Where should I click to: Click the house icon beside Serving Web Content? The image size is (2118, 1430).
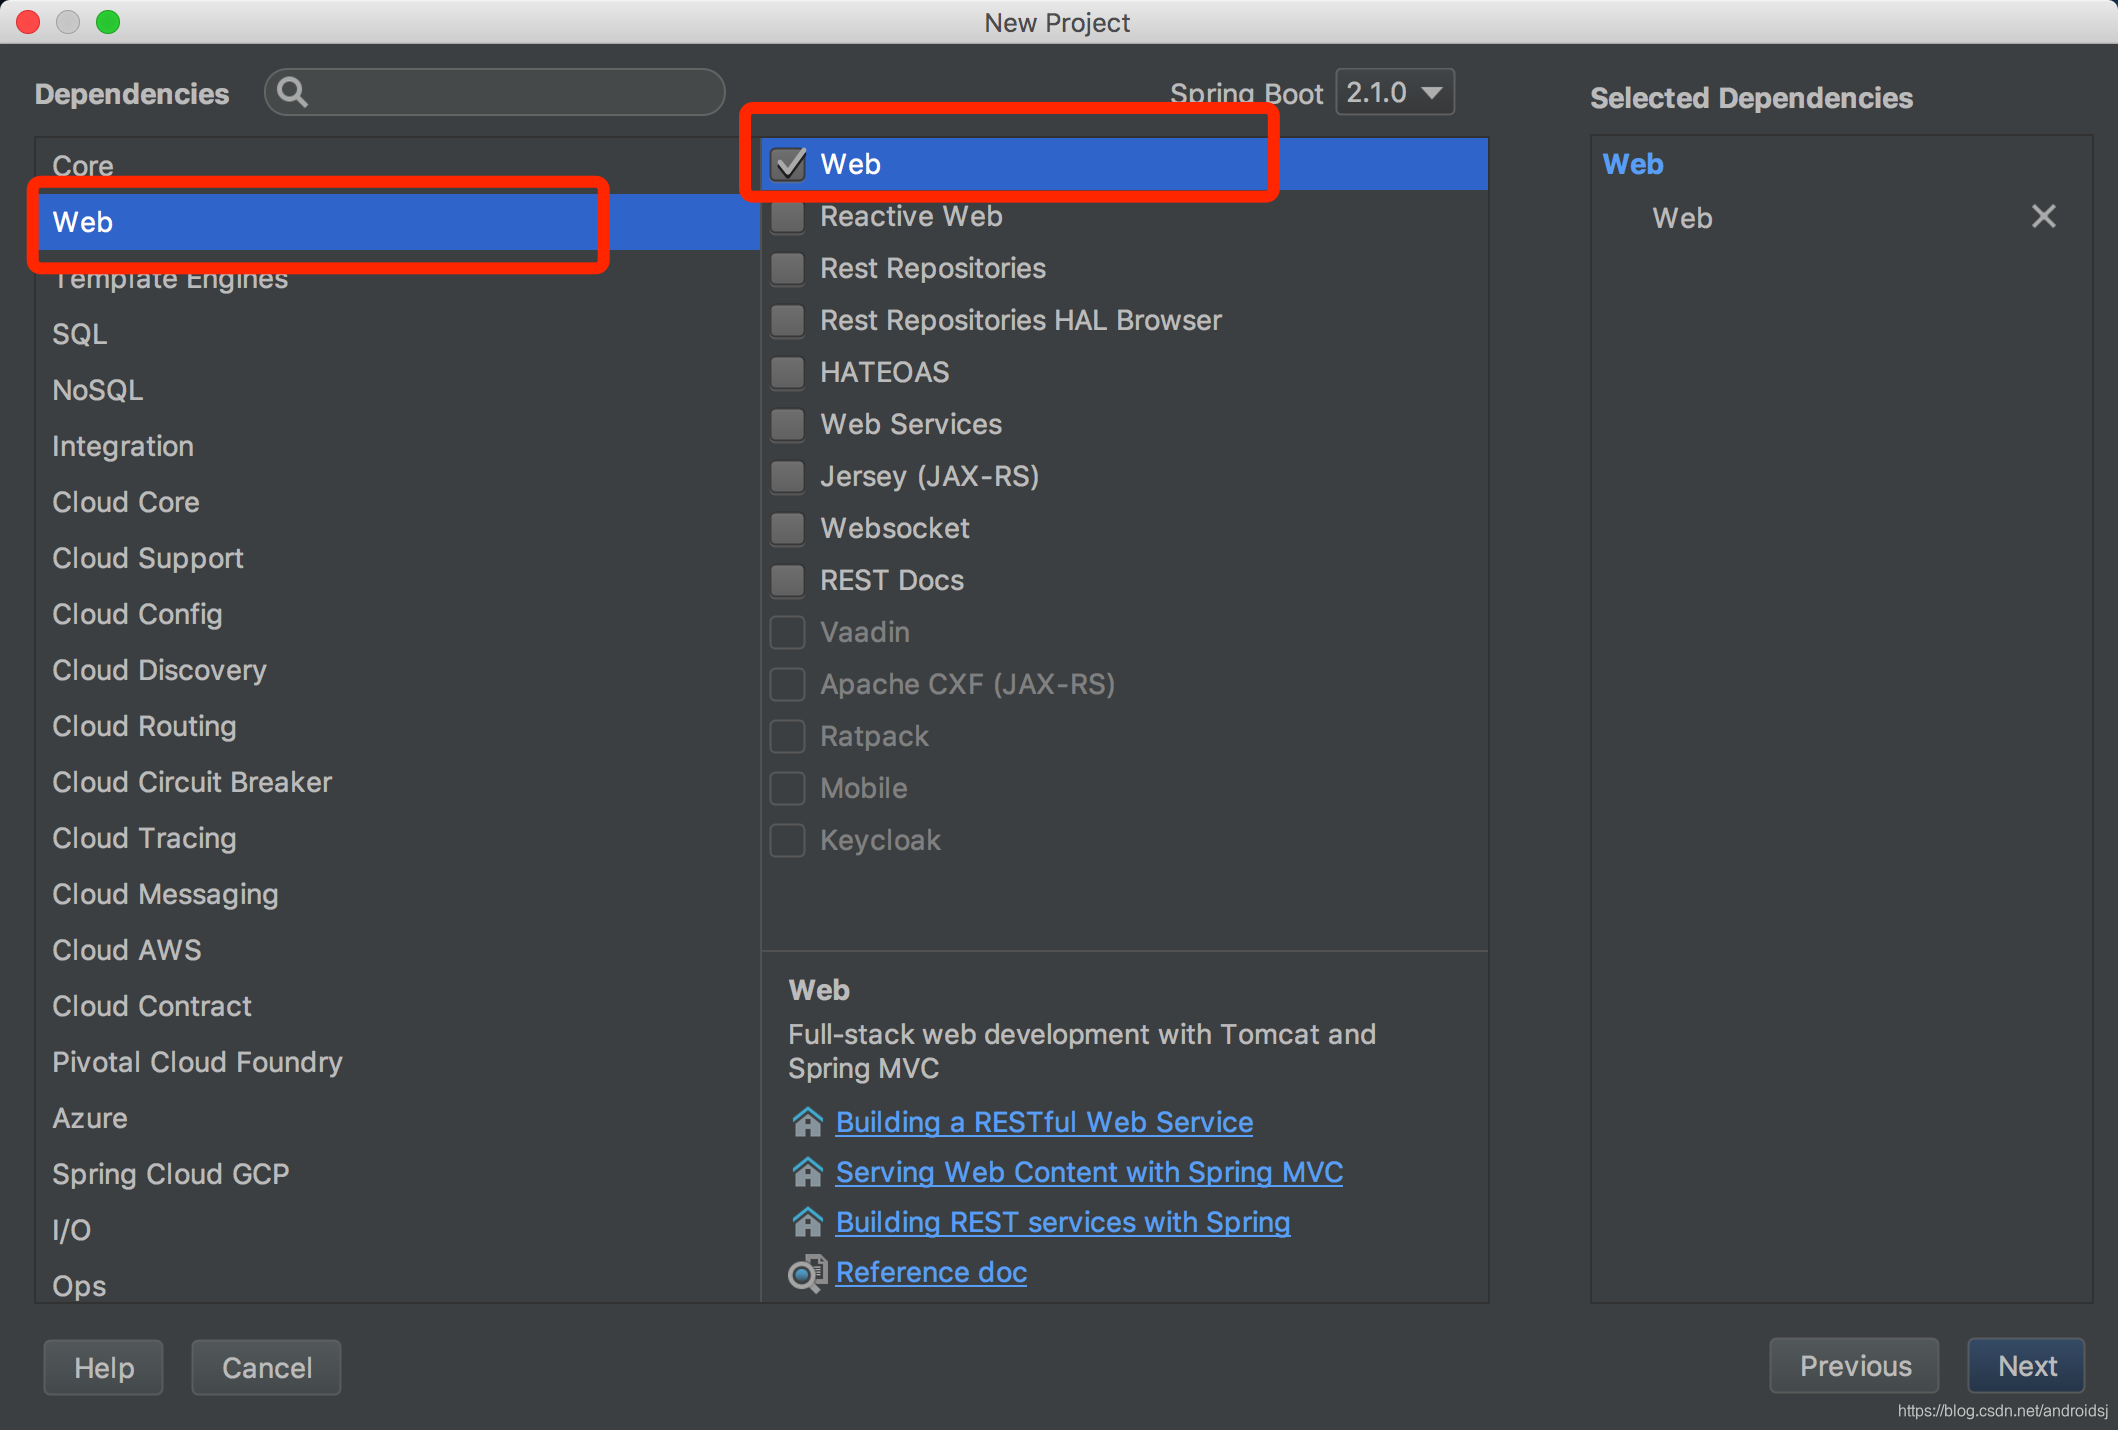coord(807,1172)
